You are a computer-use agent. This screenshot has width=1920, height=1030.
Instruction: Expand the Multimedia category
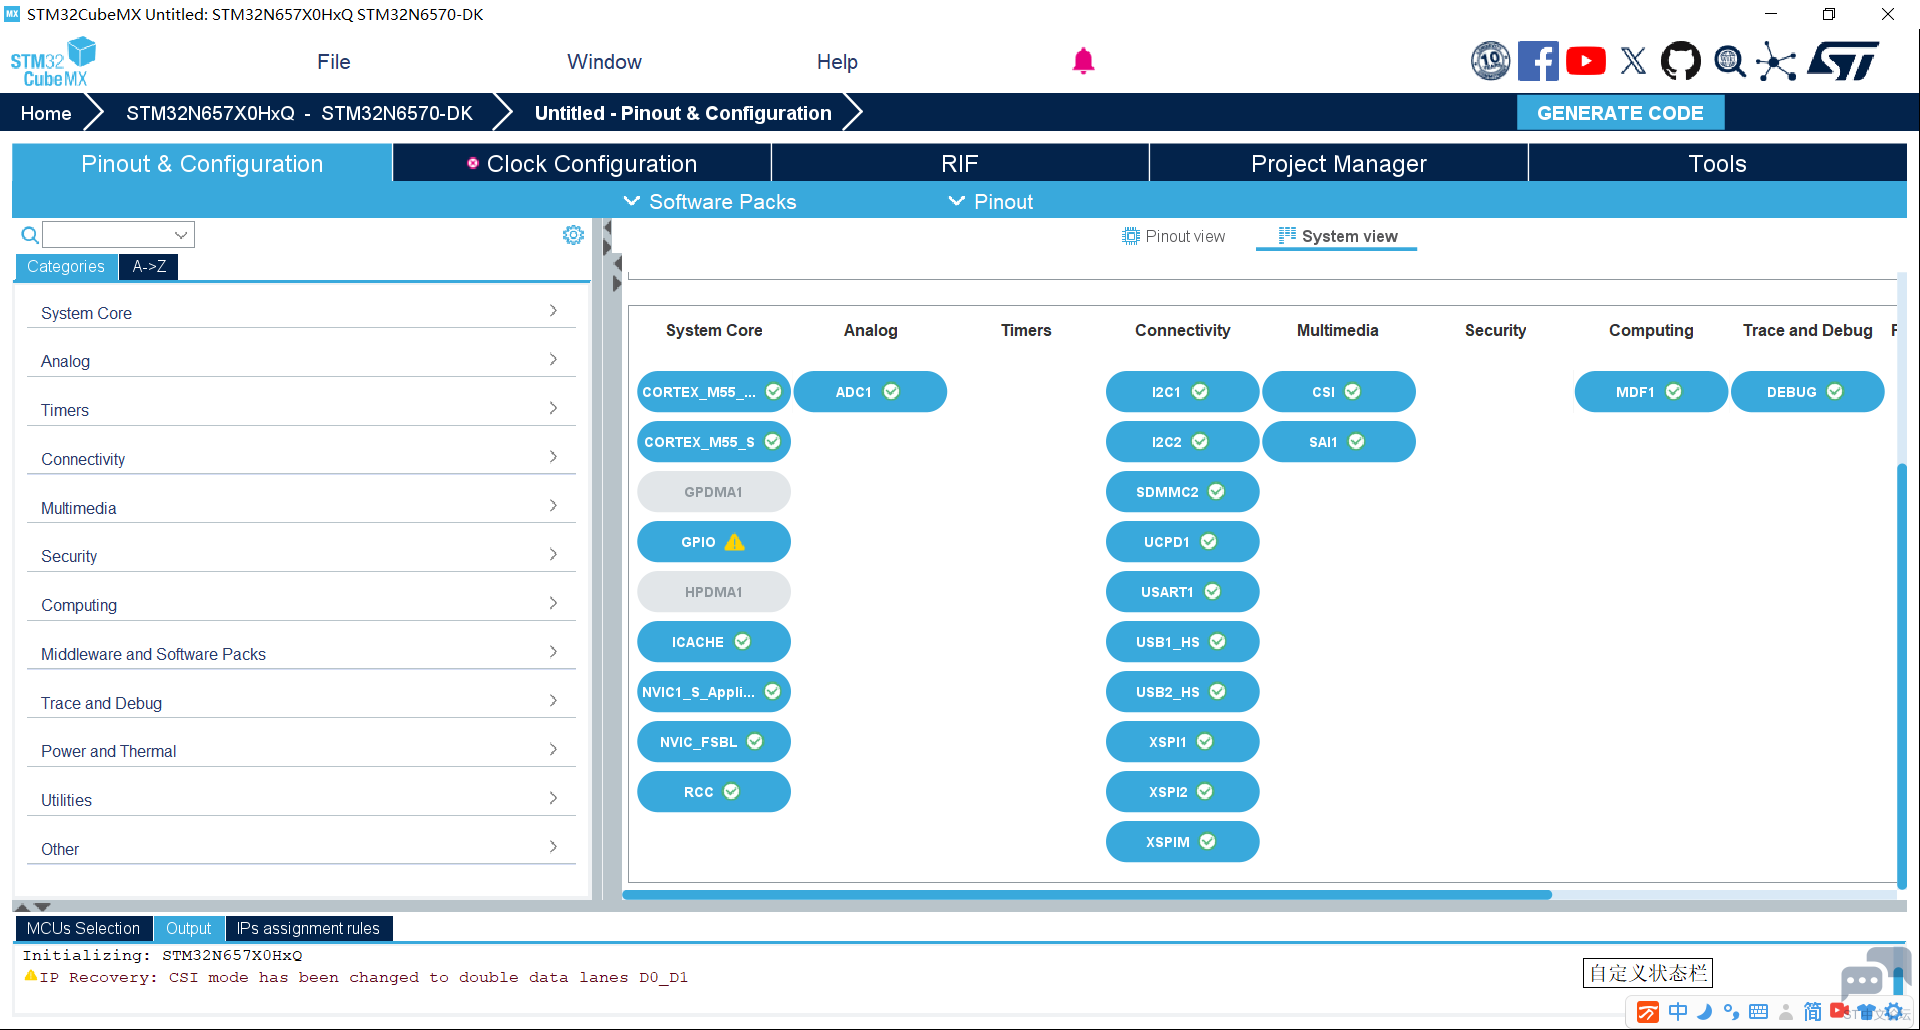301,508
